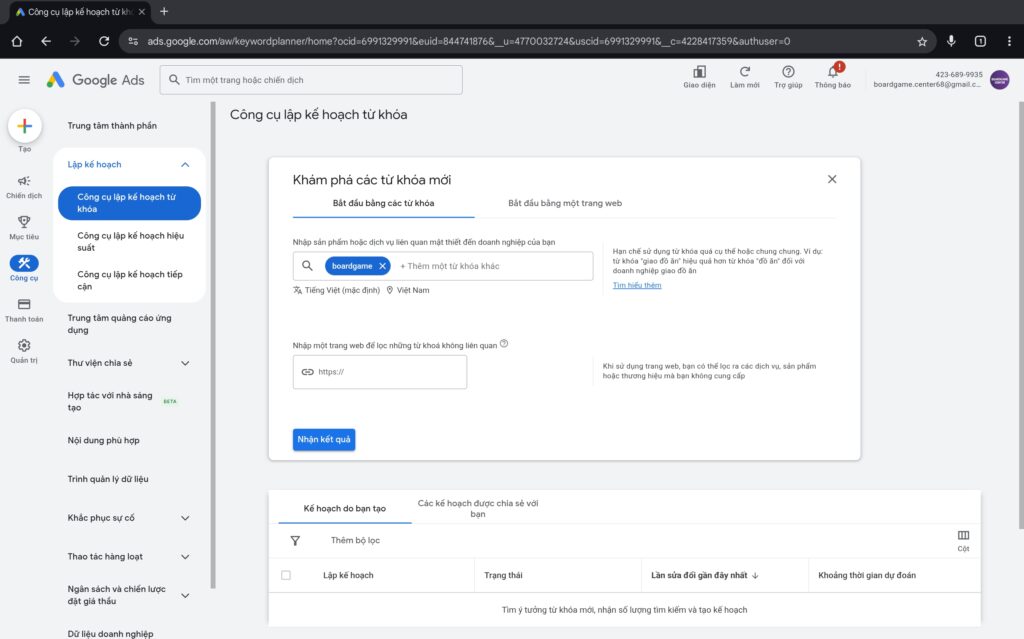Collapse the Lập kế hoạch section
1024x639 pixels.
[x=185, y=164]
